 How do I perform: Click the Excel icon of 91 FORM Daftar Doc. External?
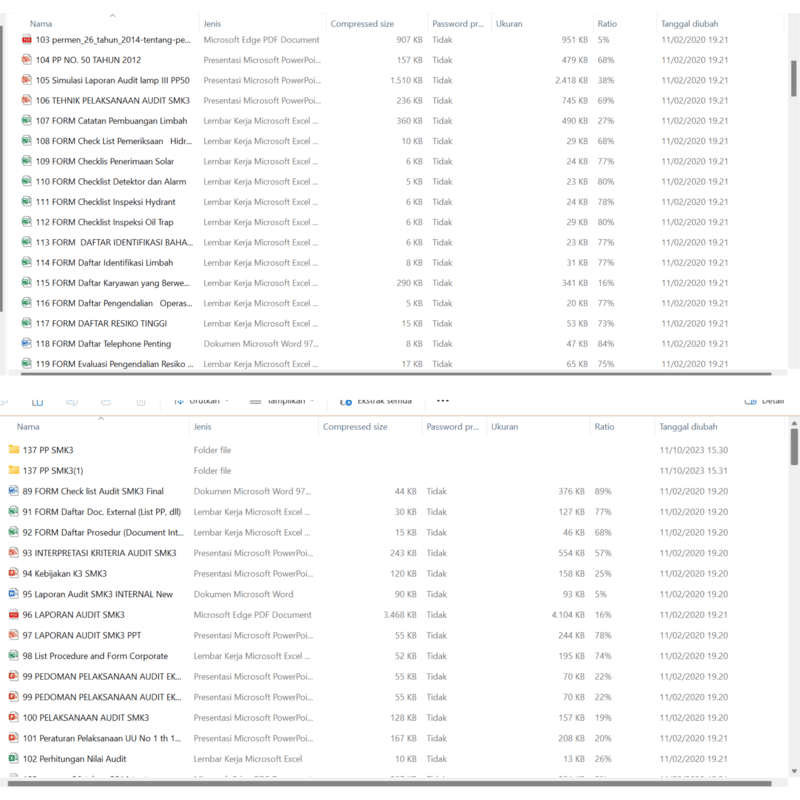click(14, 511)
